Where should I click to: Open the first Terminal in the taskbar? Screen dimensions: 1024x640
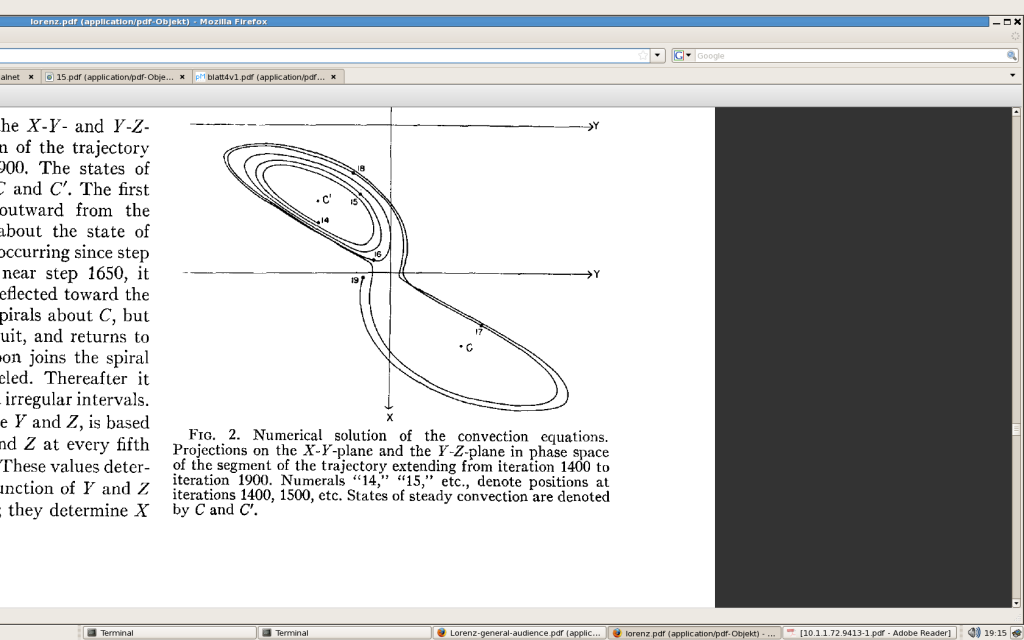pyautogui.click(x=168, y=633)
